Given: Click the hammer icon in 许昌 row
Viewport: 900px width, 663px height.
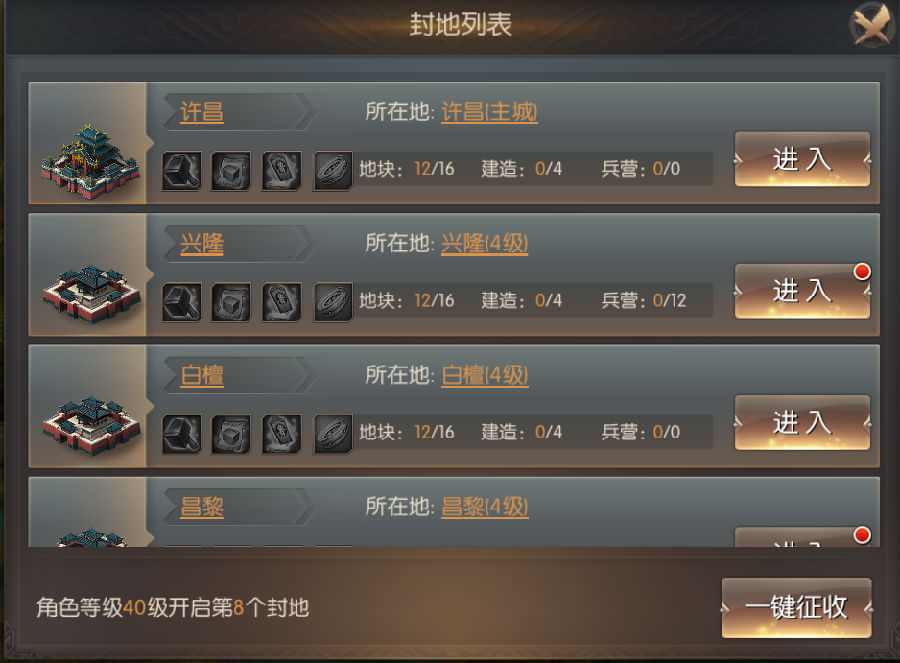Looking at the screenshot, I should coord(181,171).
